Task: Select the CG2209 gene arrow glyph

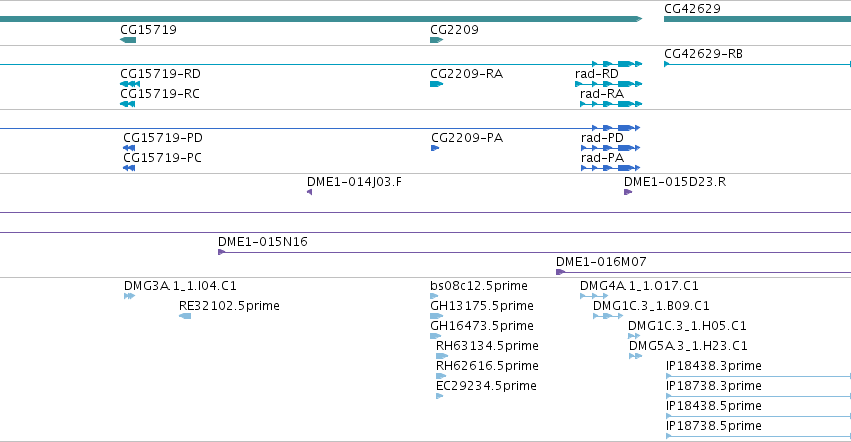Action: coord(436,40)
